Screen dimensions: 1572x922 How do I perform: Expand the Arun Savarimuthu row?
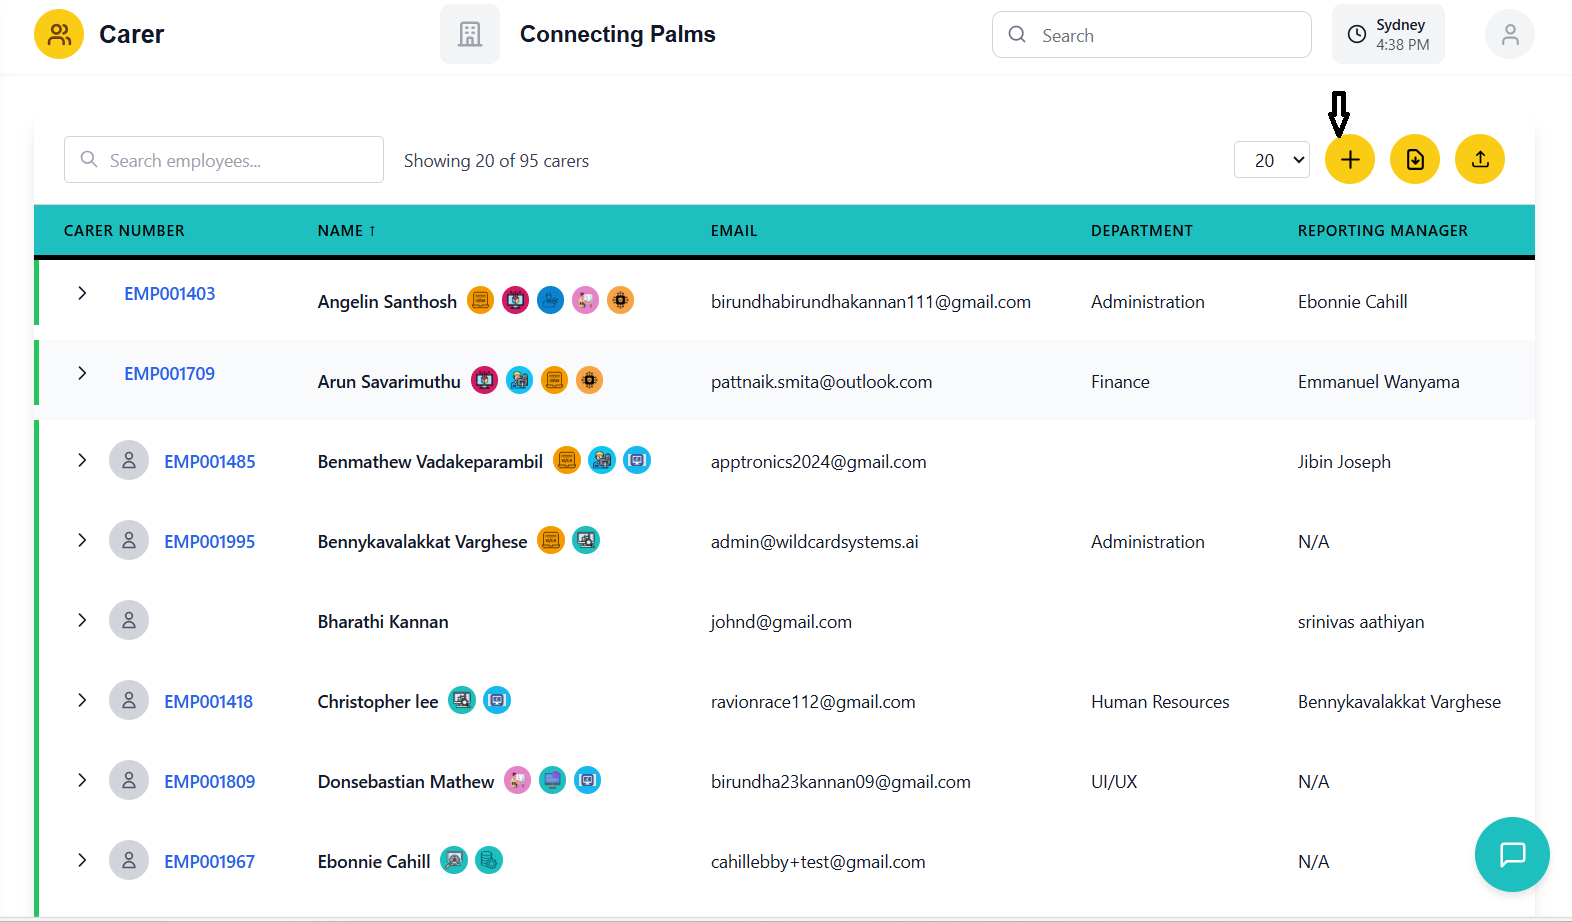point(82,373)
